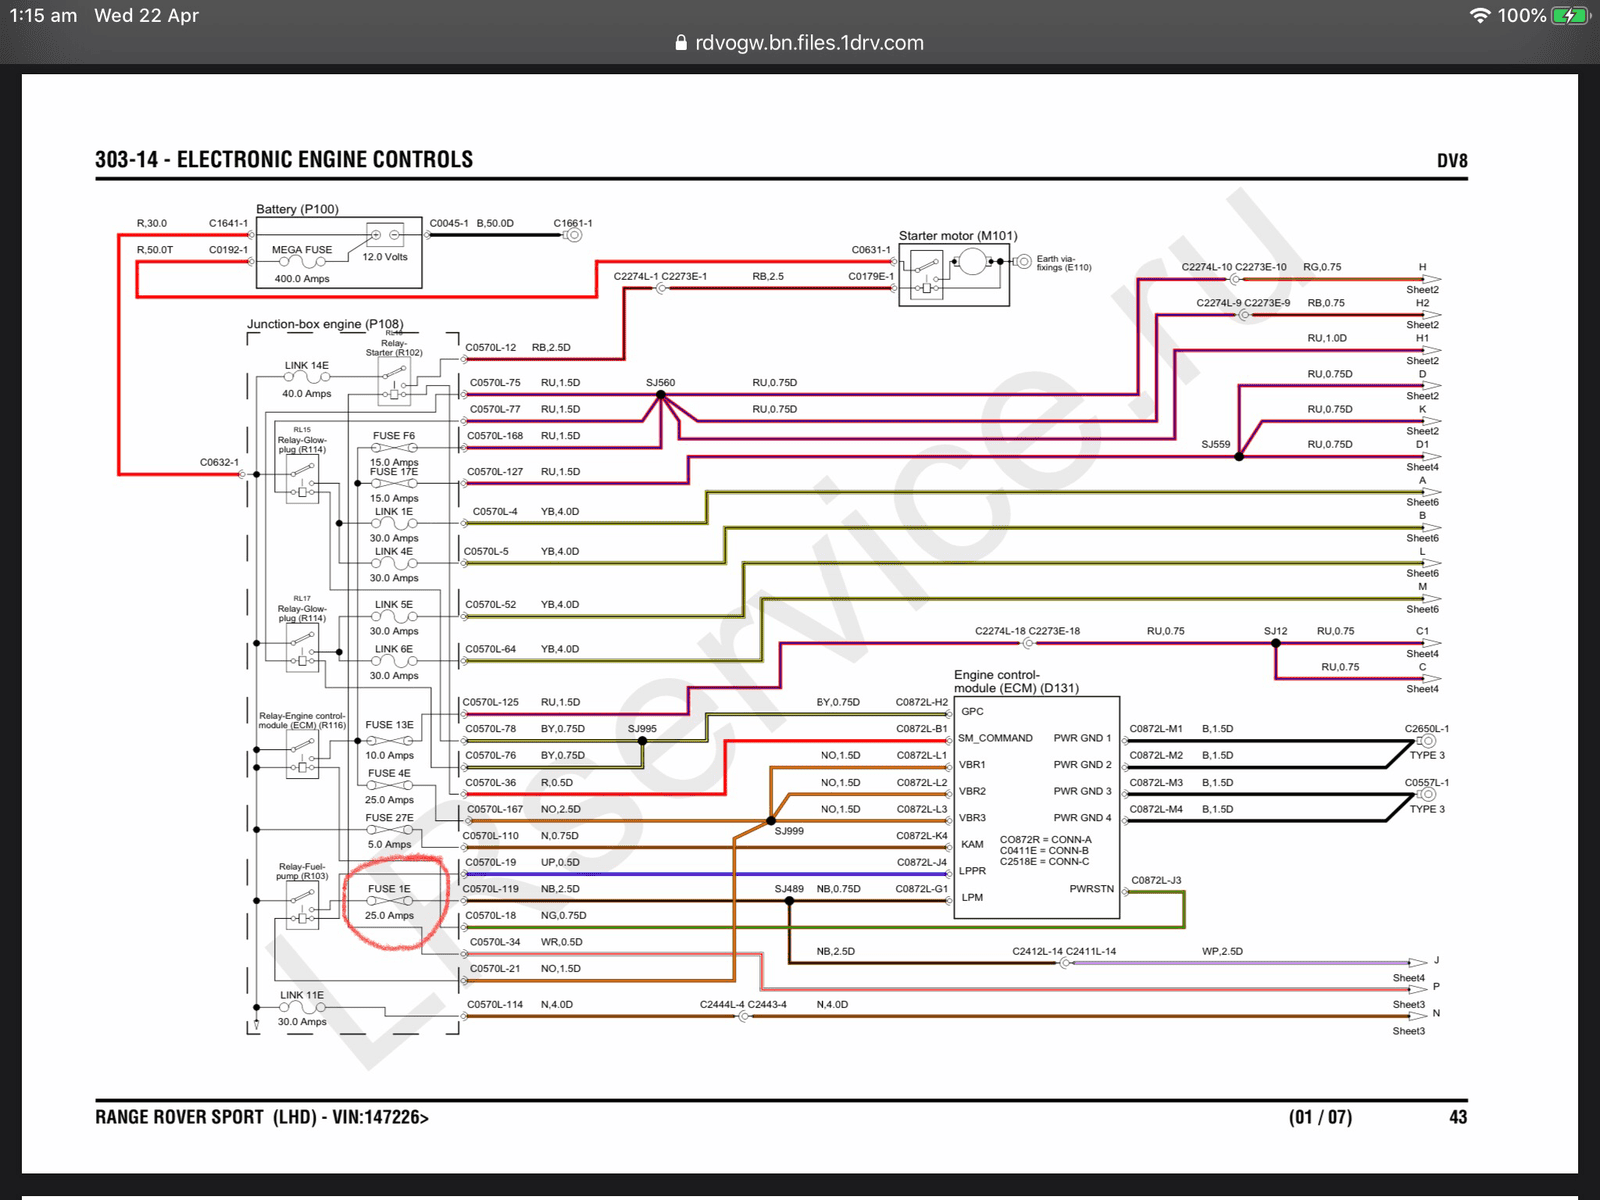Tap the C2650L-1 ground symbol
Screen dimensions: 1600x1200
(x=1427, y=741)
